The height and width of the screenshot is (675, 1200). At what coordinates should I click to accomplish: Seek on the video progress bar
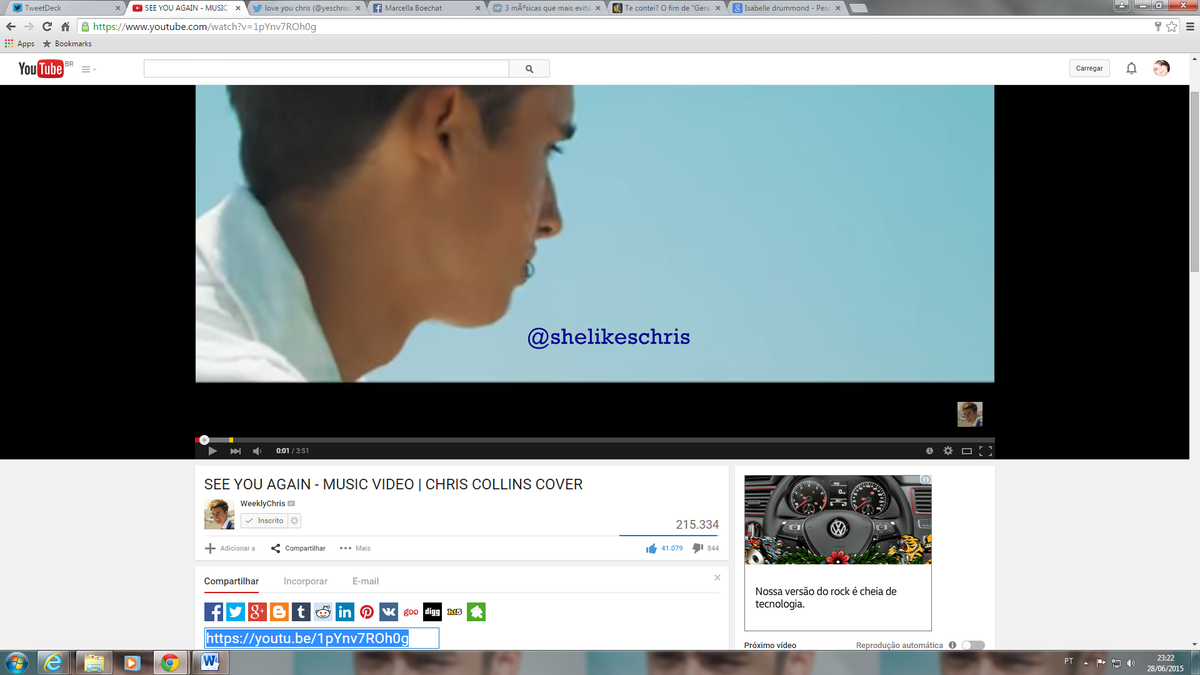(x=594, y=439)
